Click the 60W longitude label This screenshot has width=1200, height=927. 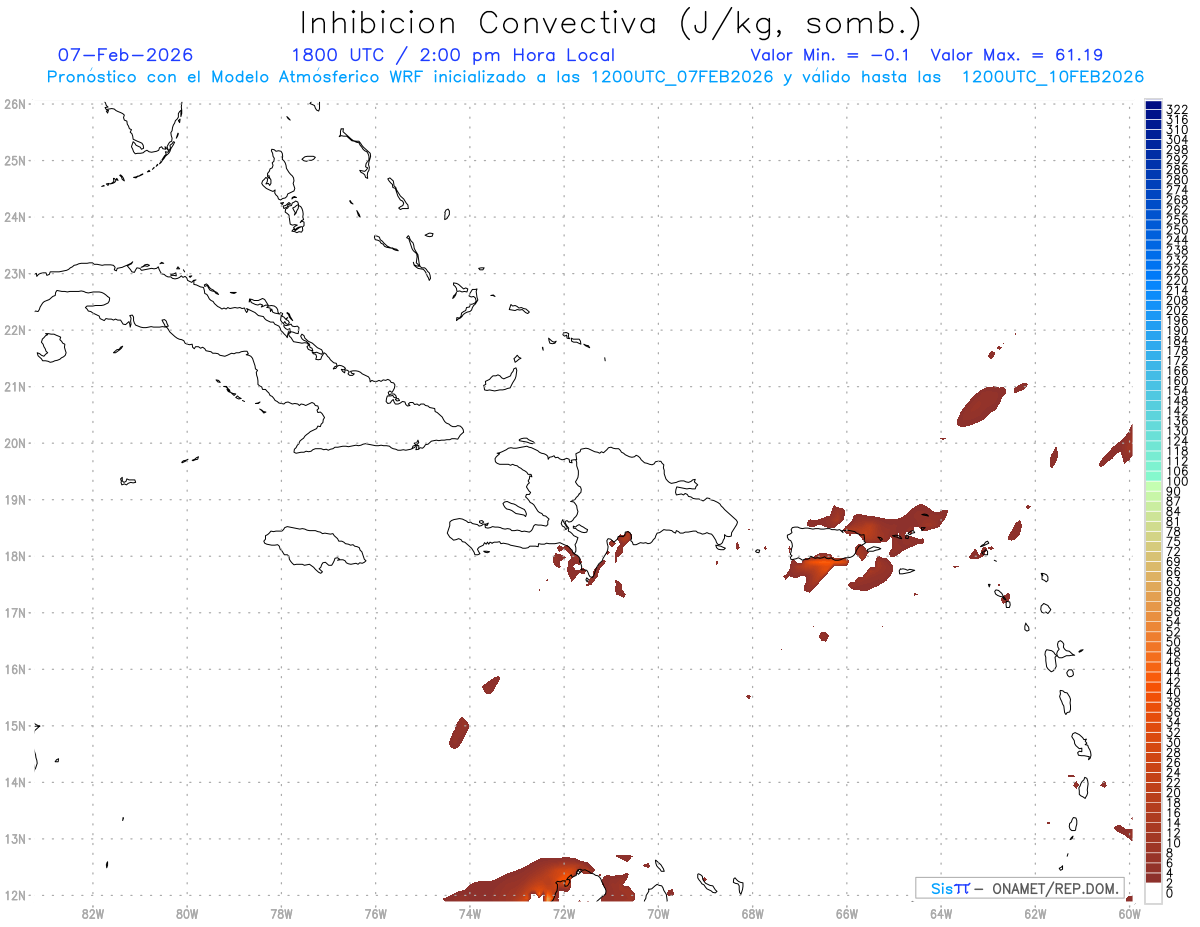[x=1130, y=912]
